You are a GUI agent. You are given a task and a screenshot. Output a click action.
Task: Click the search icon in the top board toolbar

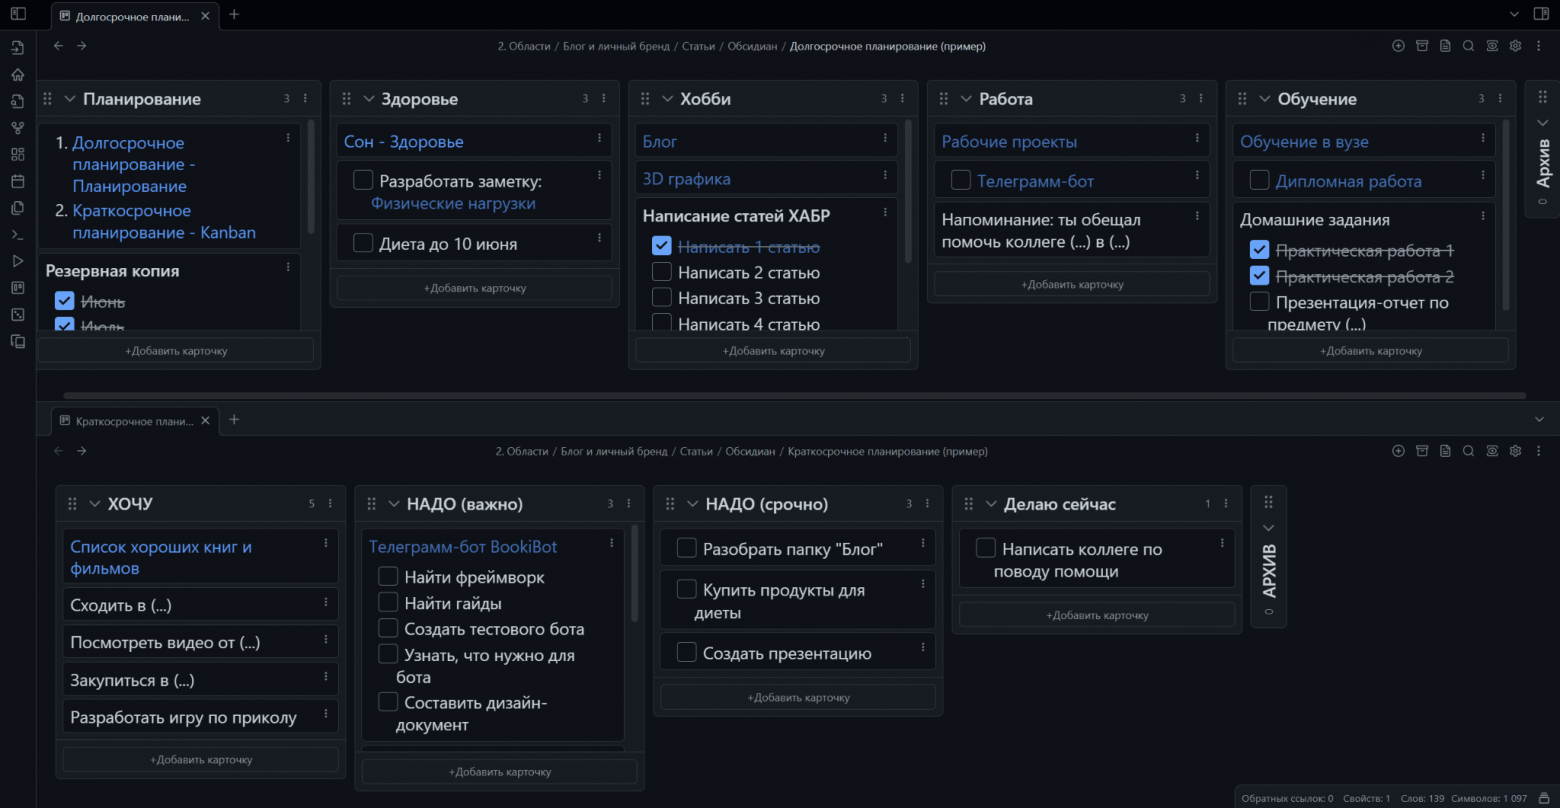pos(1468,46)
